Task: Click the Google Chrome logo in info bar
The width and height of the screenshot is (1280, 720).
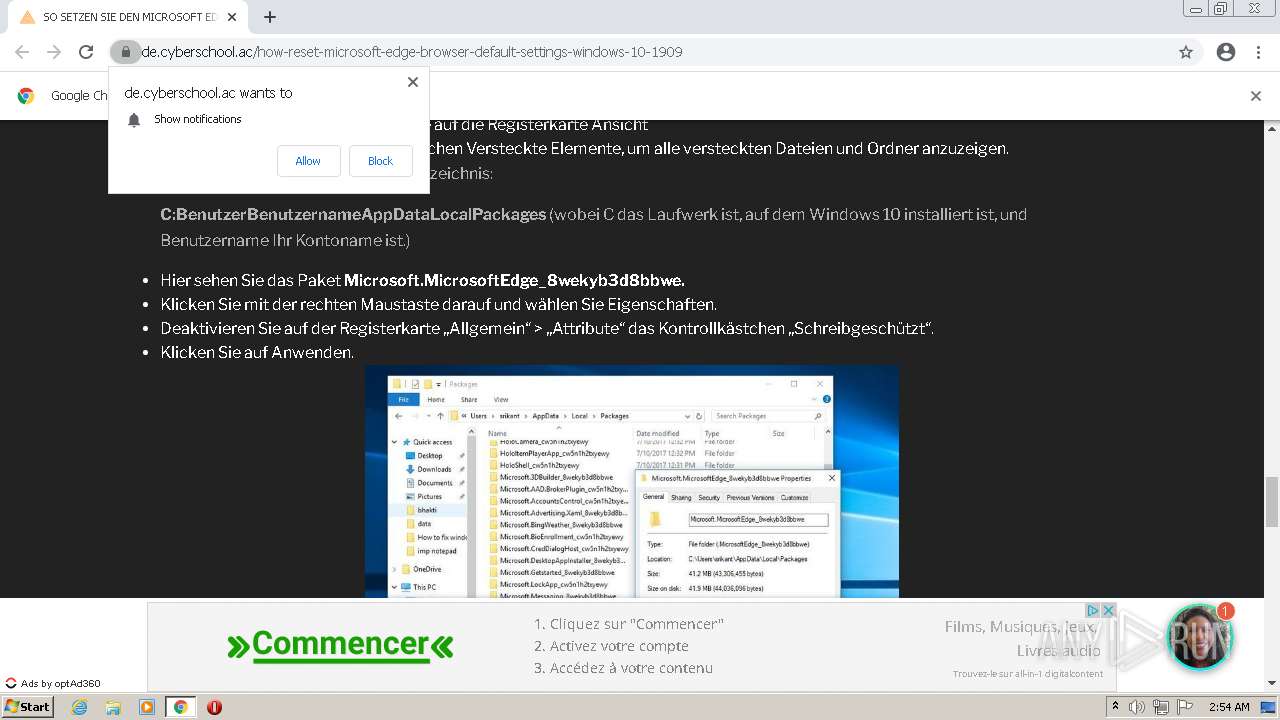Action: click(26, 96)
